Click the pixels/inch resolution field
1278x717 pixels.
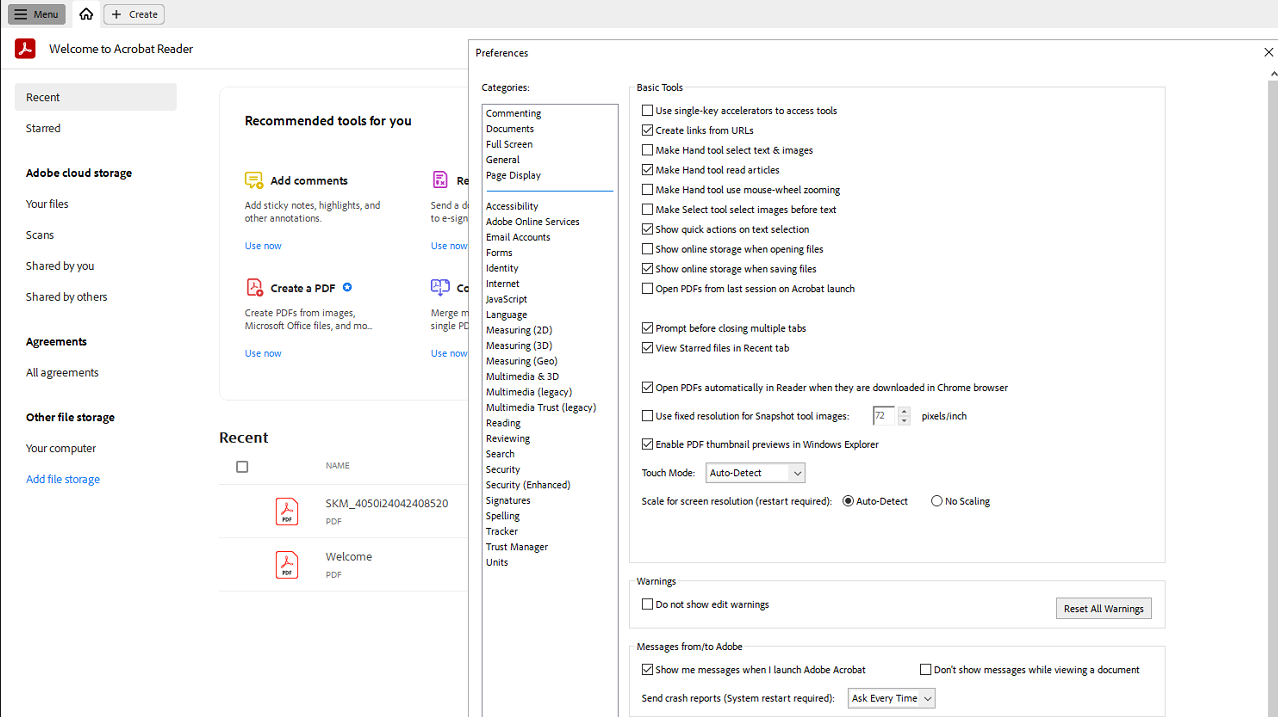pos(884,416)
